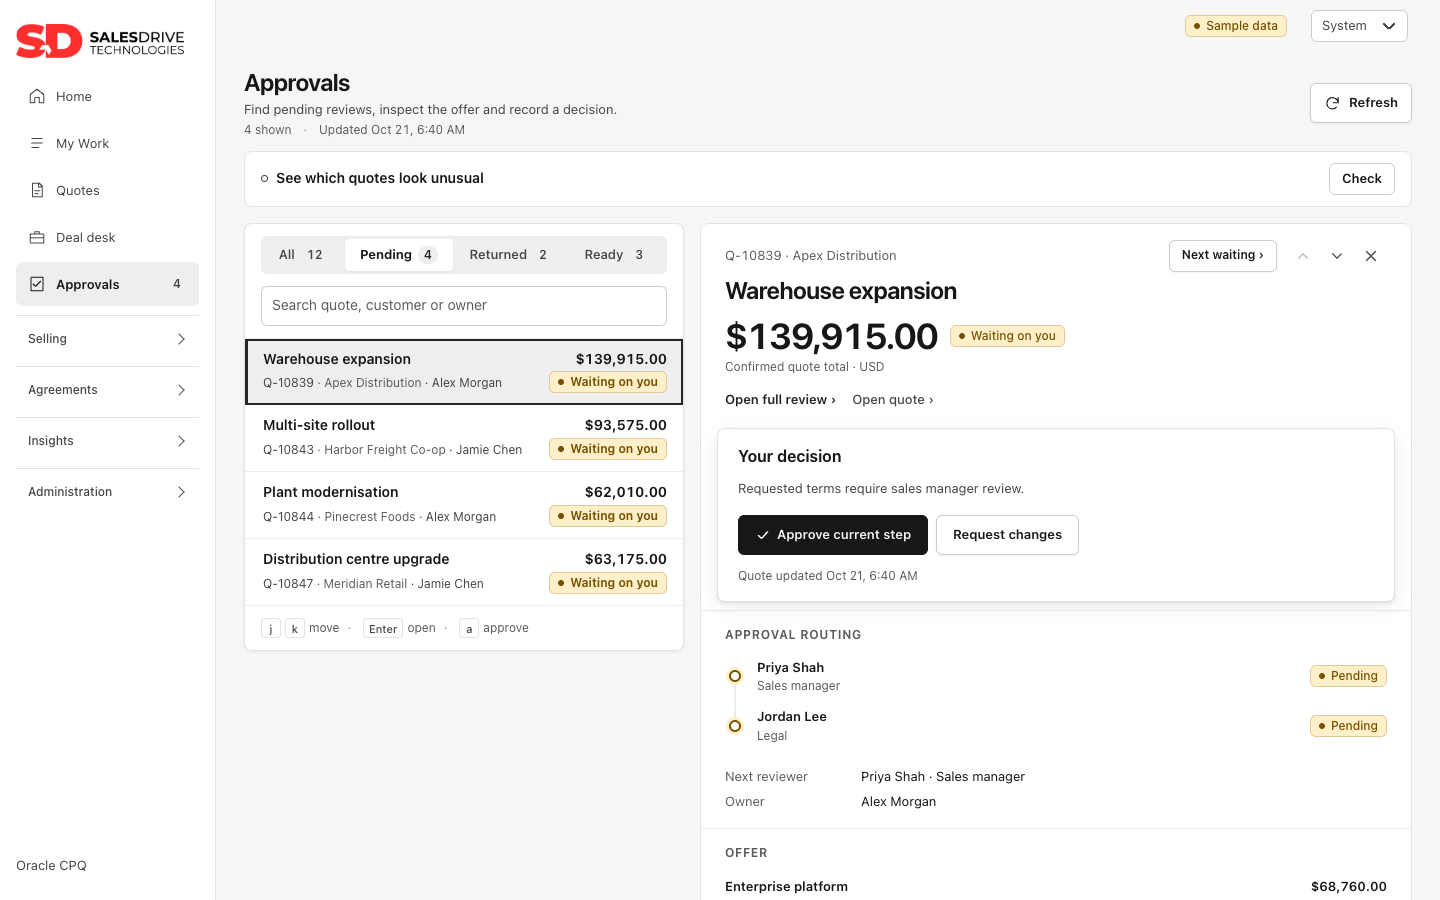Expand the Insights section
1440x900 pixels.
108,441
